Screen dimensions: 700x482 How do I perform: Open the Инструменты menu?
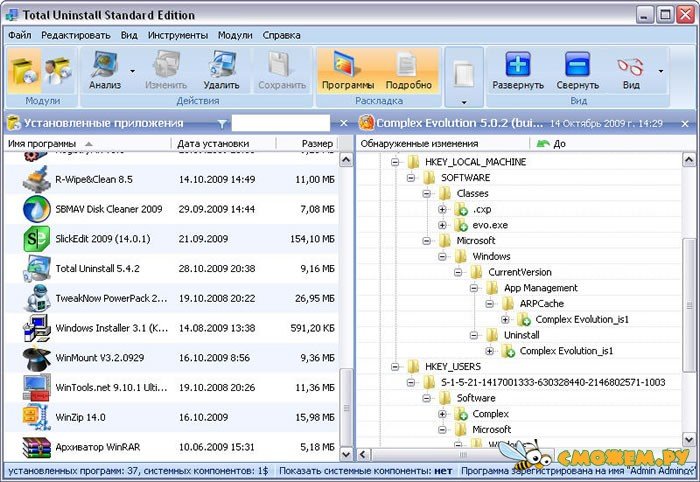(177, 35)
